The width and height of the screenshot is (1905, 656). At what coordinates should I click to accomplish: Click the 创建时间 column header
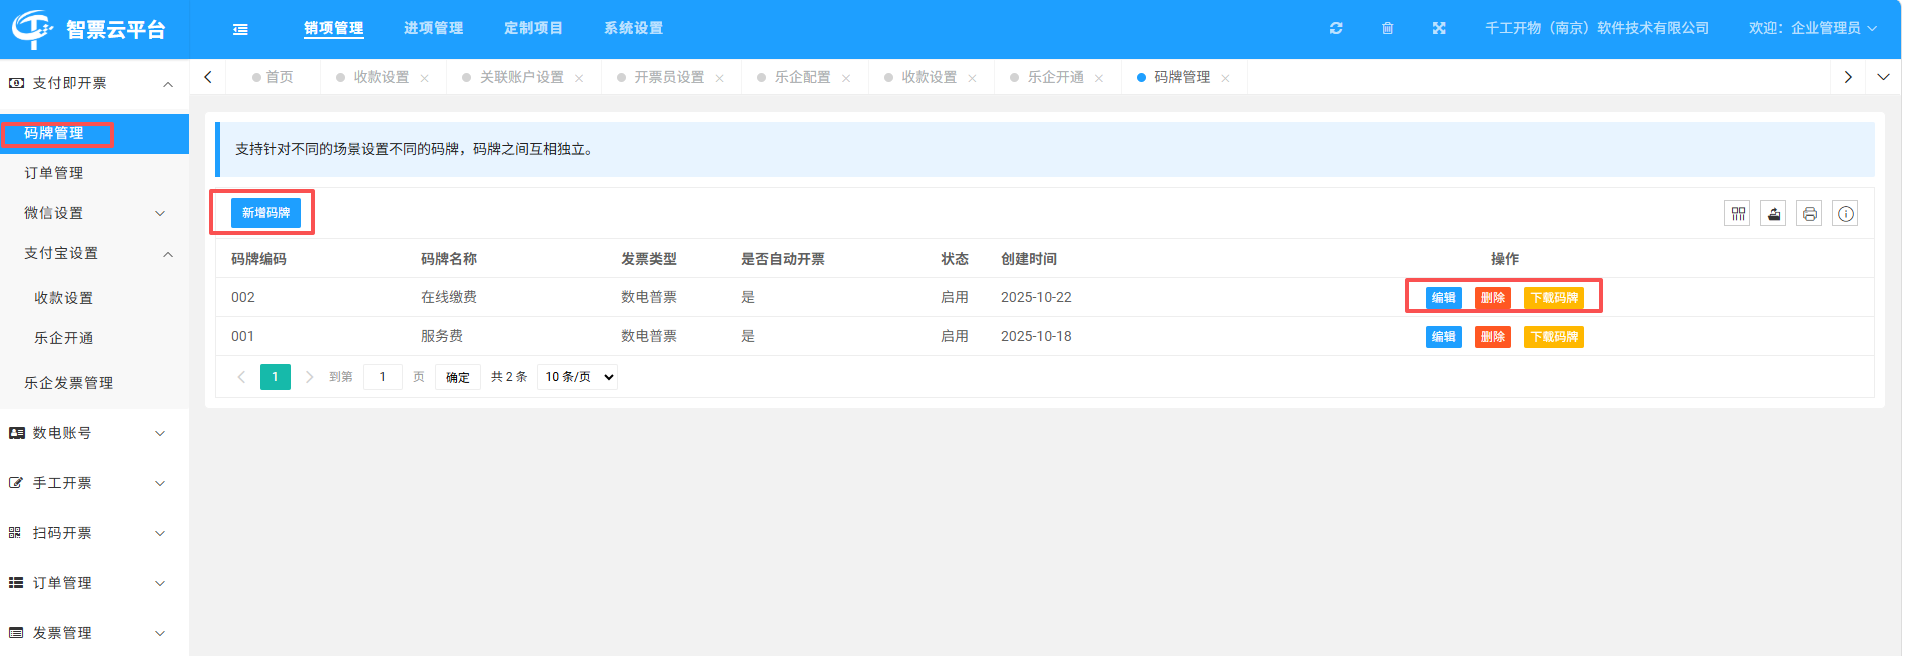1029,259
